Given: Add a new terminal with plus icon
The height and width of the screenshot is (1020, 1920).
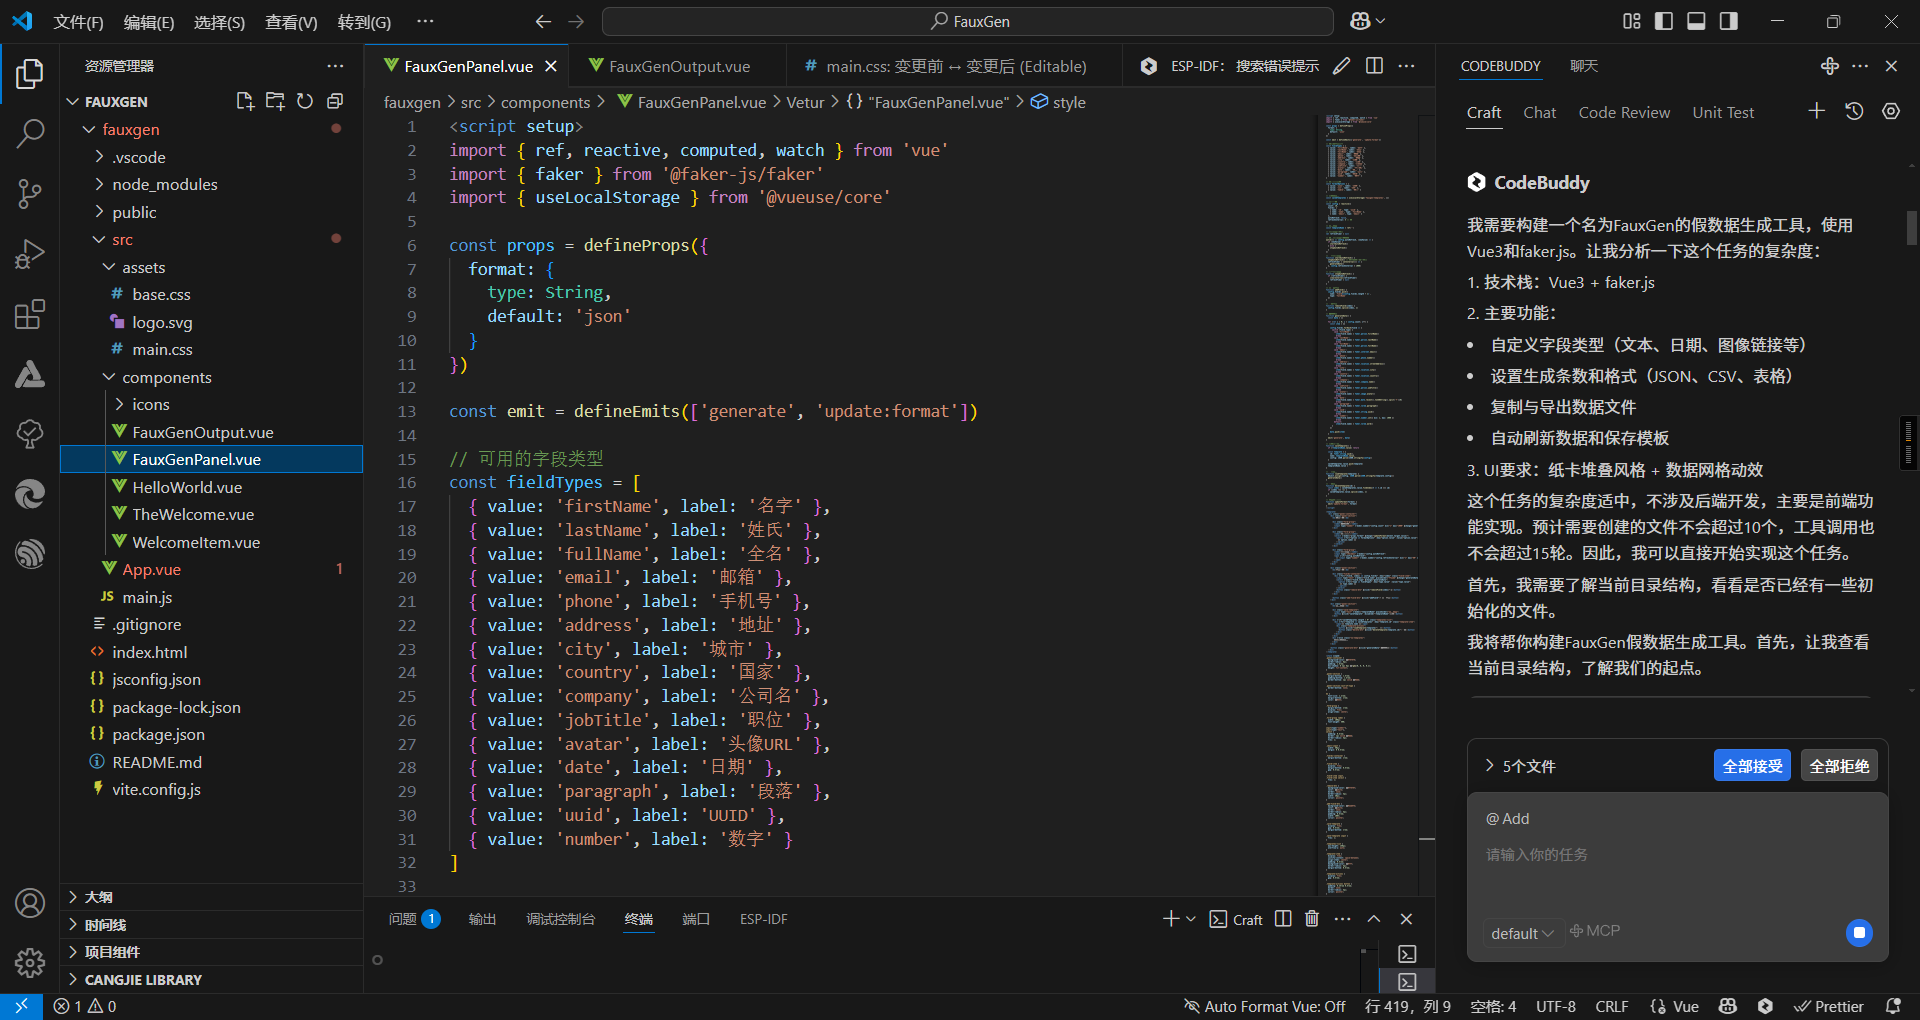Looking at the screenshot, I should (1170, 919).
